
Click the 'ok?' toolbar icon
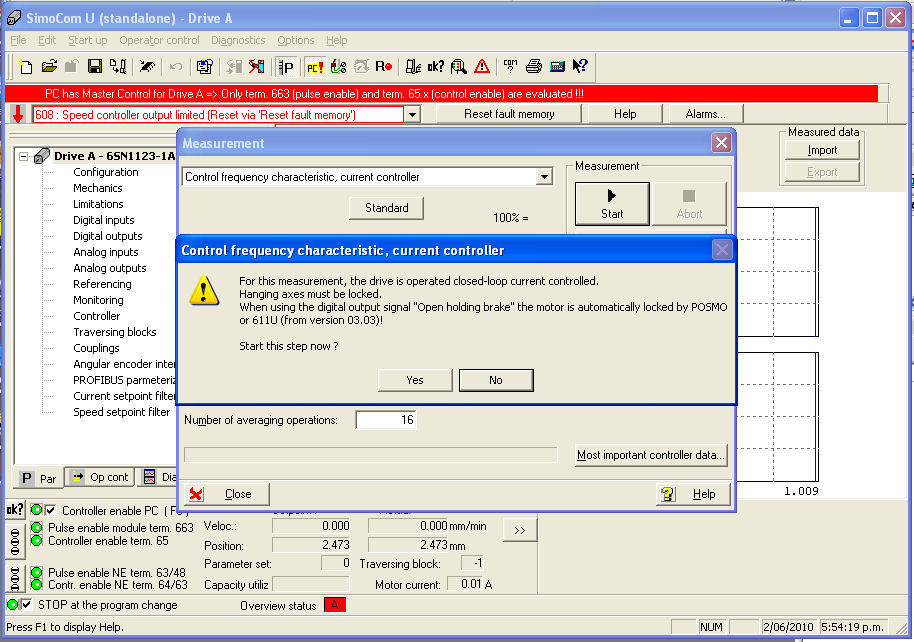pos(435,66)
